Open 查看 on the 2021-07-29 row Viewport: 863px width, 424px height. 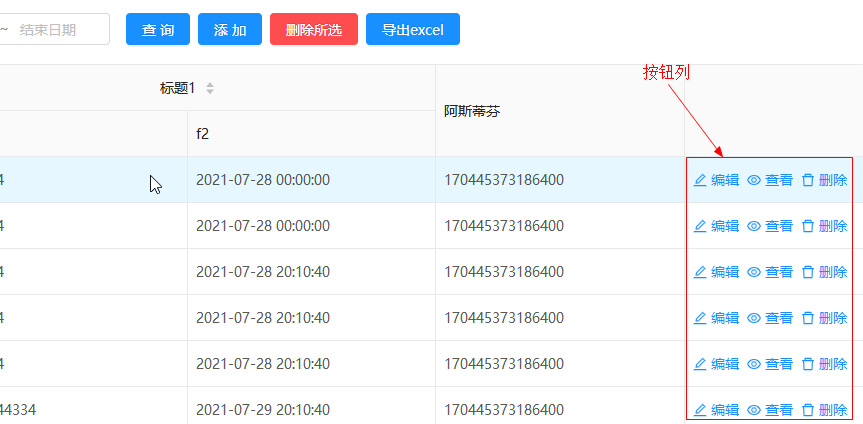[x=769, y=410]
